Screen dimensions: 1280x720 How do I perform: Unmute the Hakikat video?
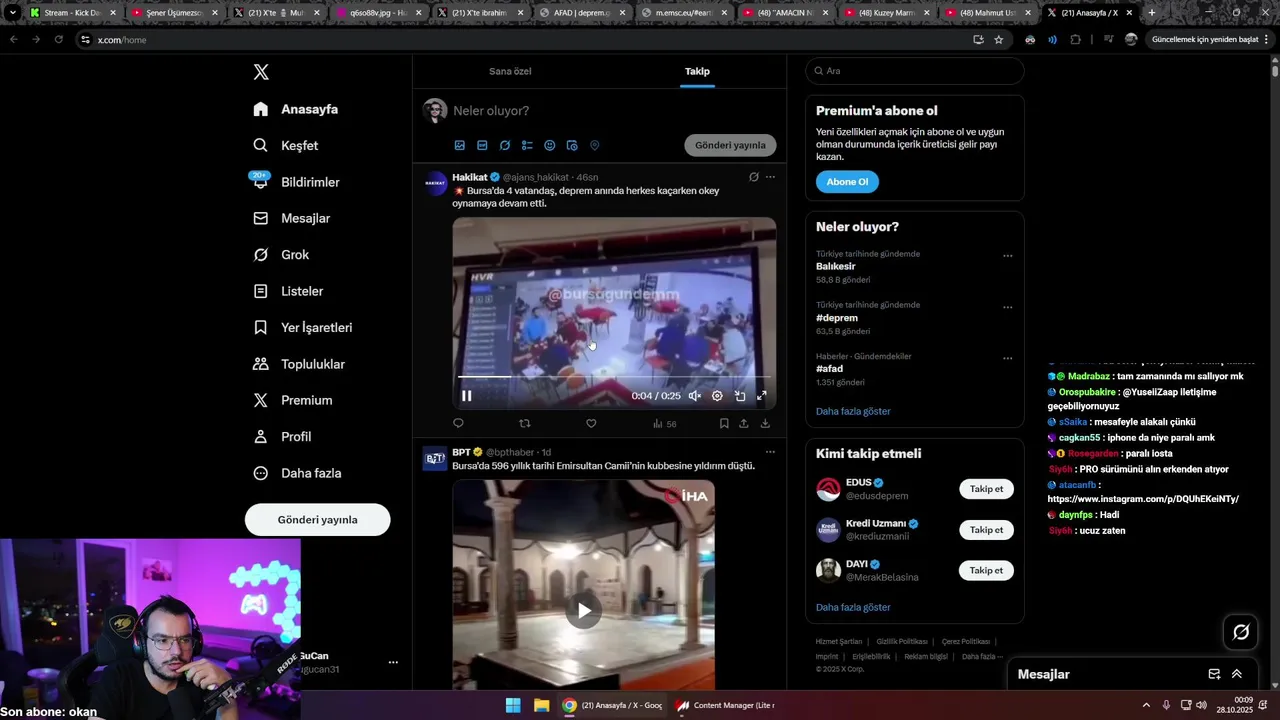point(694,396)
